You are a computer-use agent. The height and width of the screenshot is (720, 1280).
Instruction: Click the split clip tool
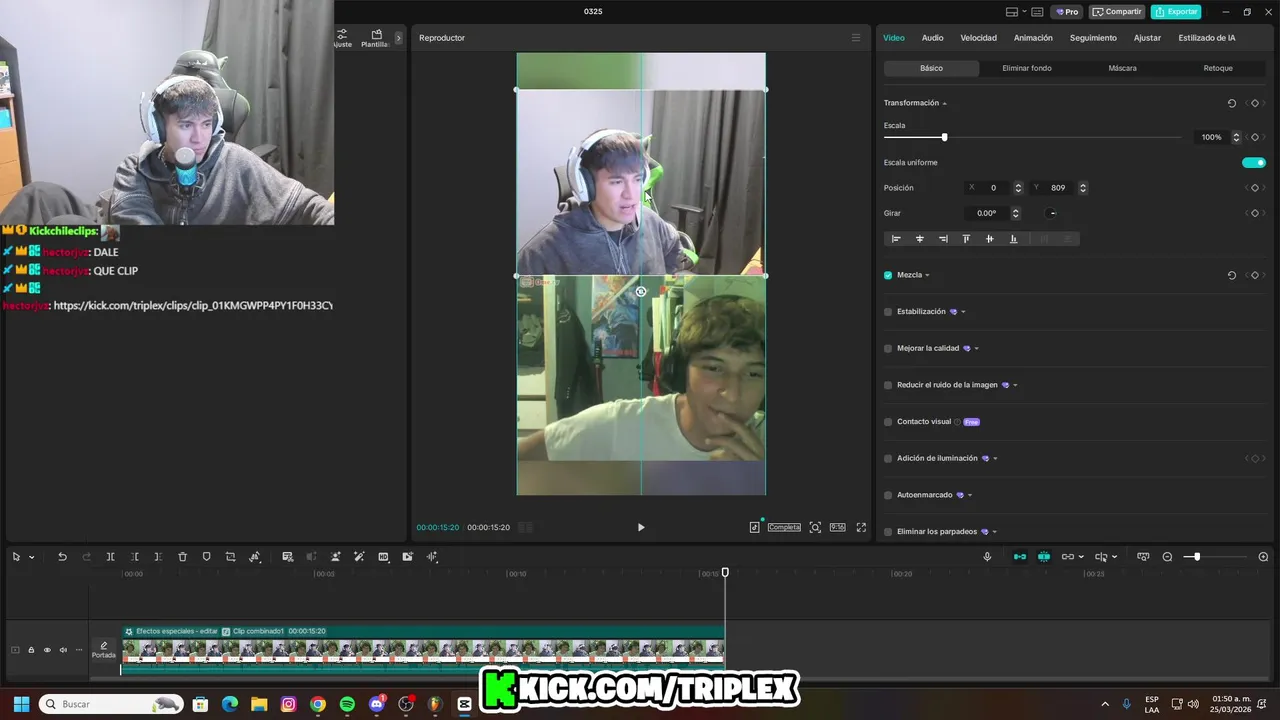(x=110, y=557)
